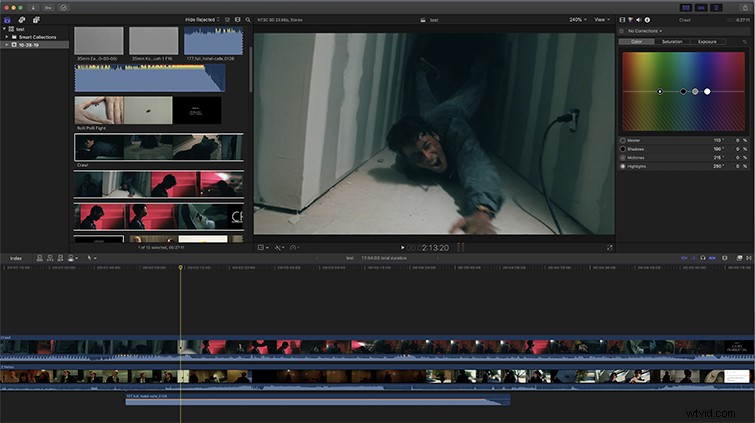Open the browser search magnifier
755x423 pixels.
point(248,20)
